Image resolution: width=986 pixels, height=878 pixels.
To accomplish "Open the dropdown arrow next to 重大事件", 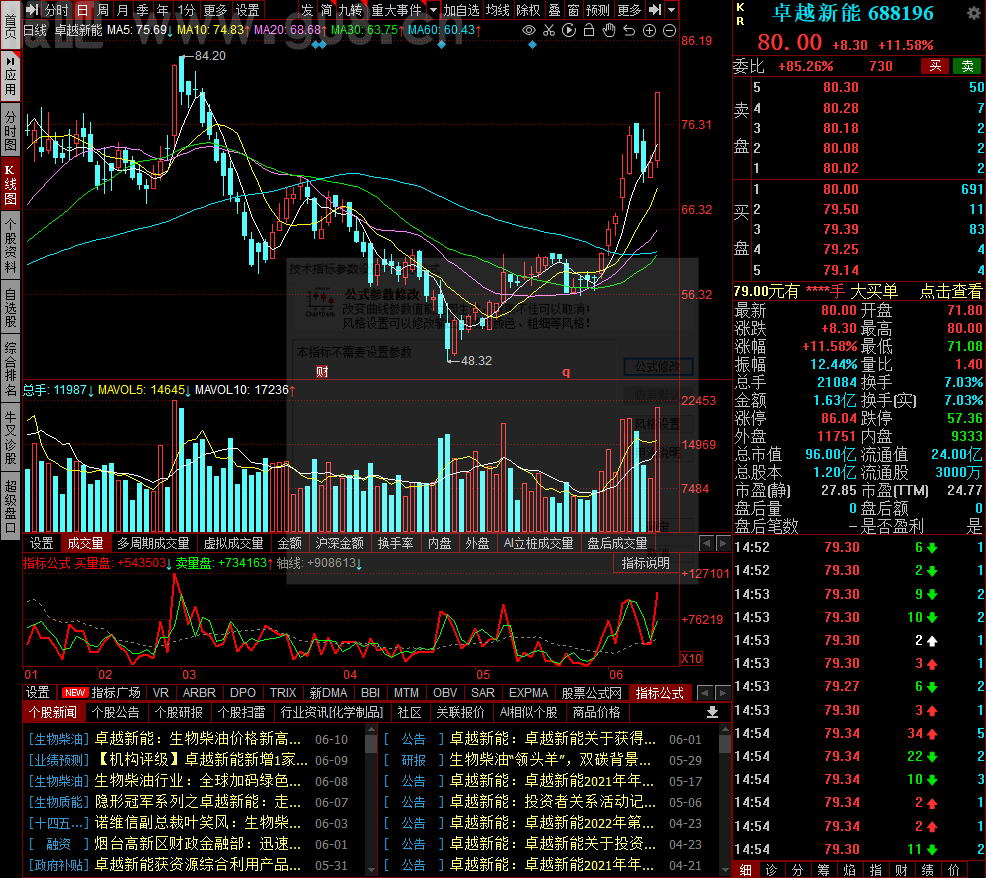I will tap(433, 10).
